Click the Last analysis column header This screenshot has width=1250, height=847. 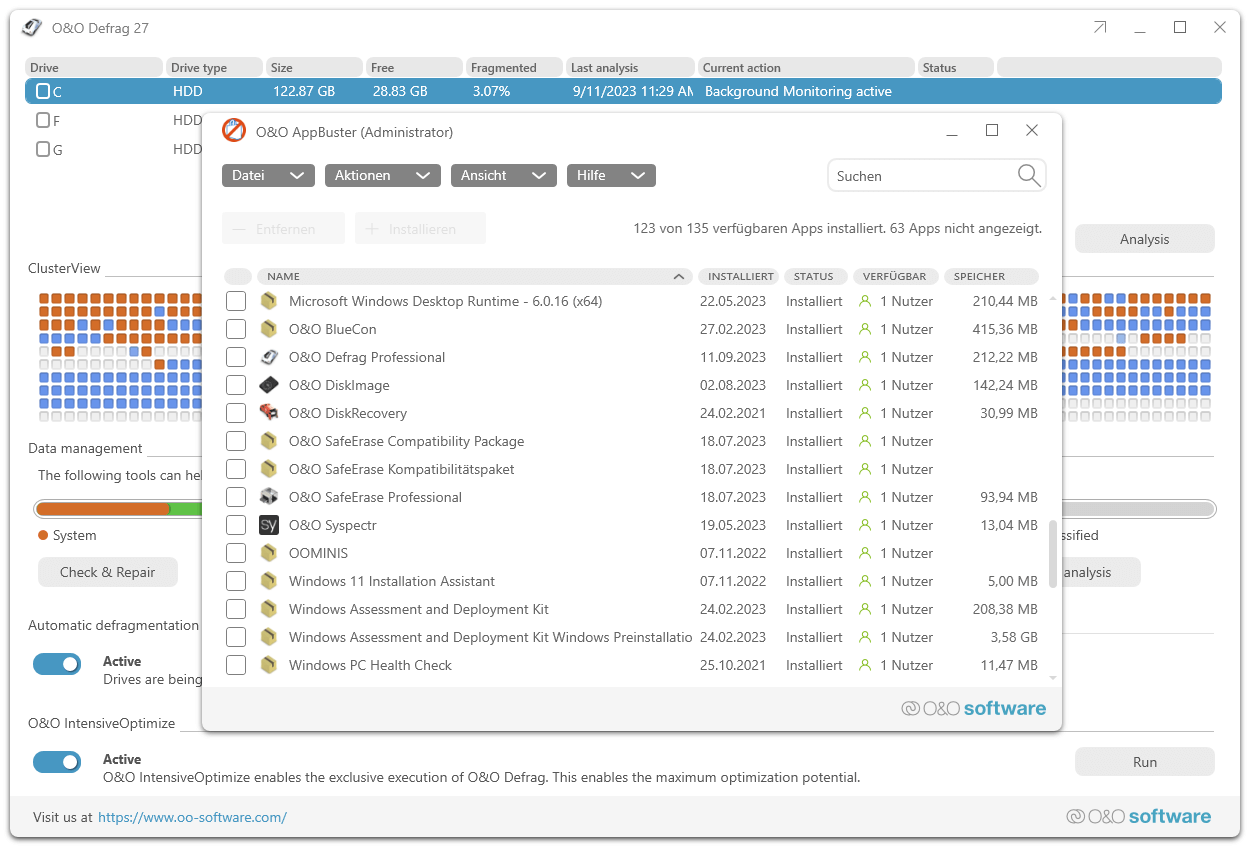pyautogui.click(x=630, y=67)
